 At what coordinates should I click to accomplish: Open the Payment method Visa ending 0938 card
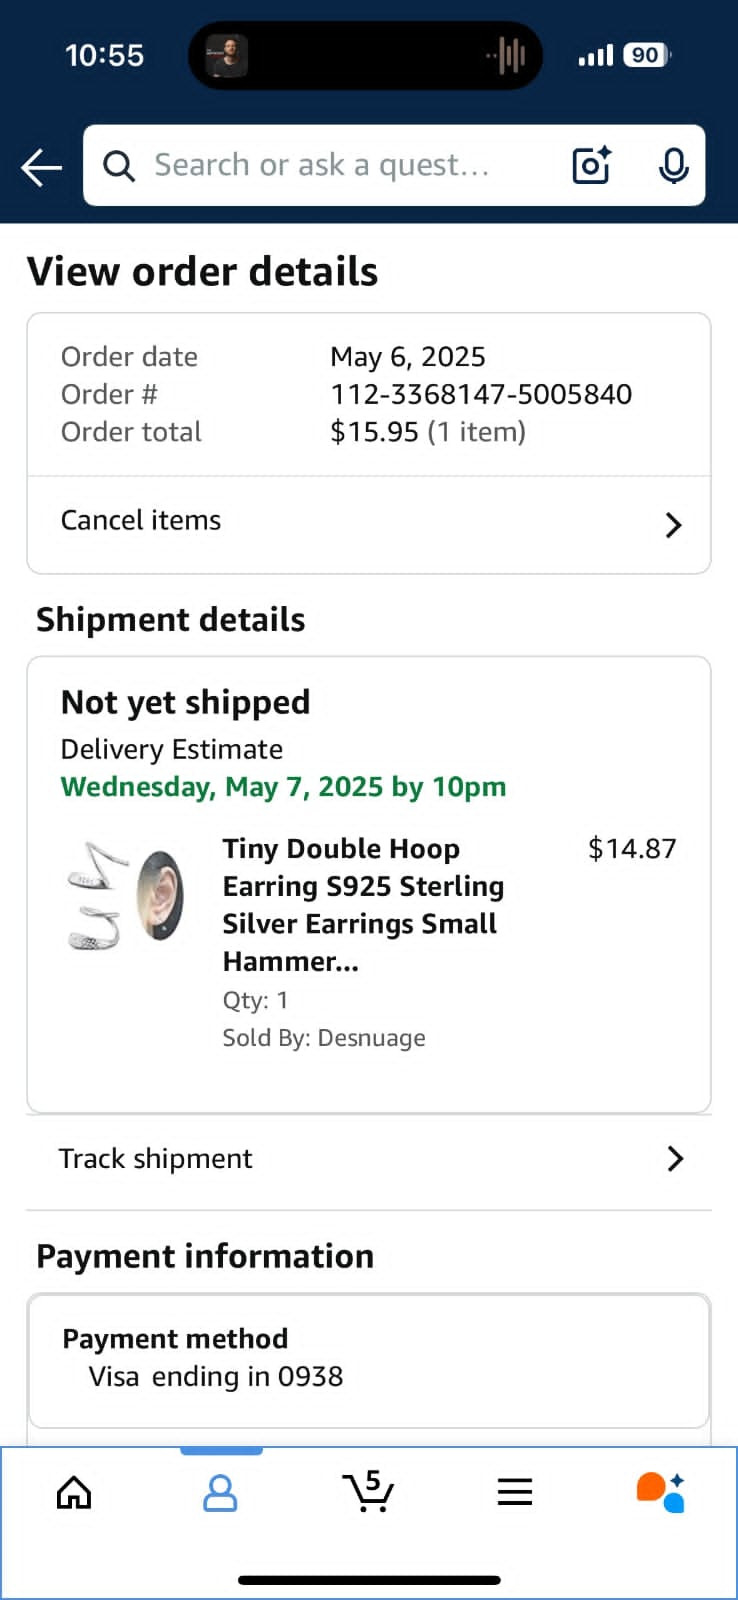point(369,1361)
